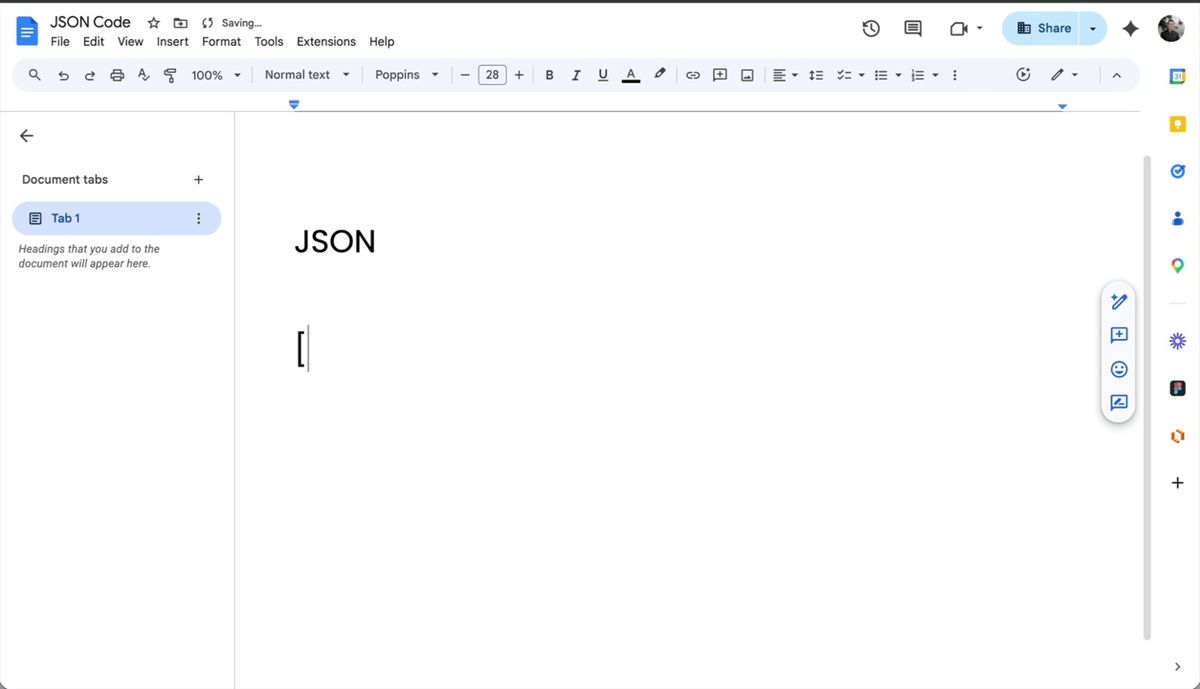This screenshot has height=689, width=1200.
Task: Open the Format menu
Action: pyautogui.click(x=221, y=41)
